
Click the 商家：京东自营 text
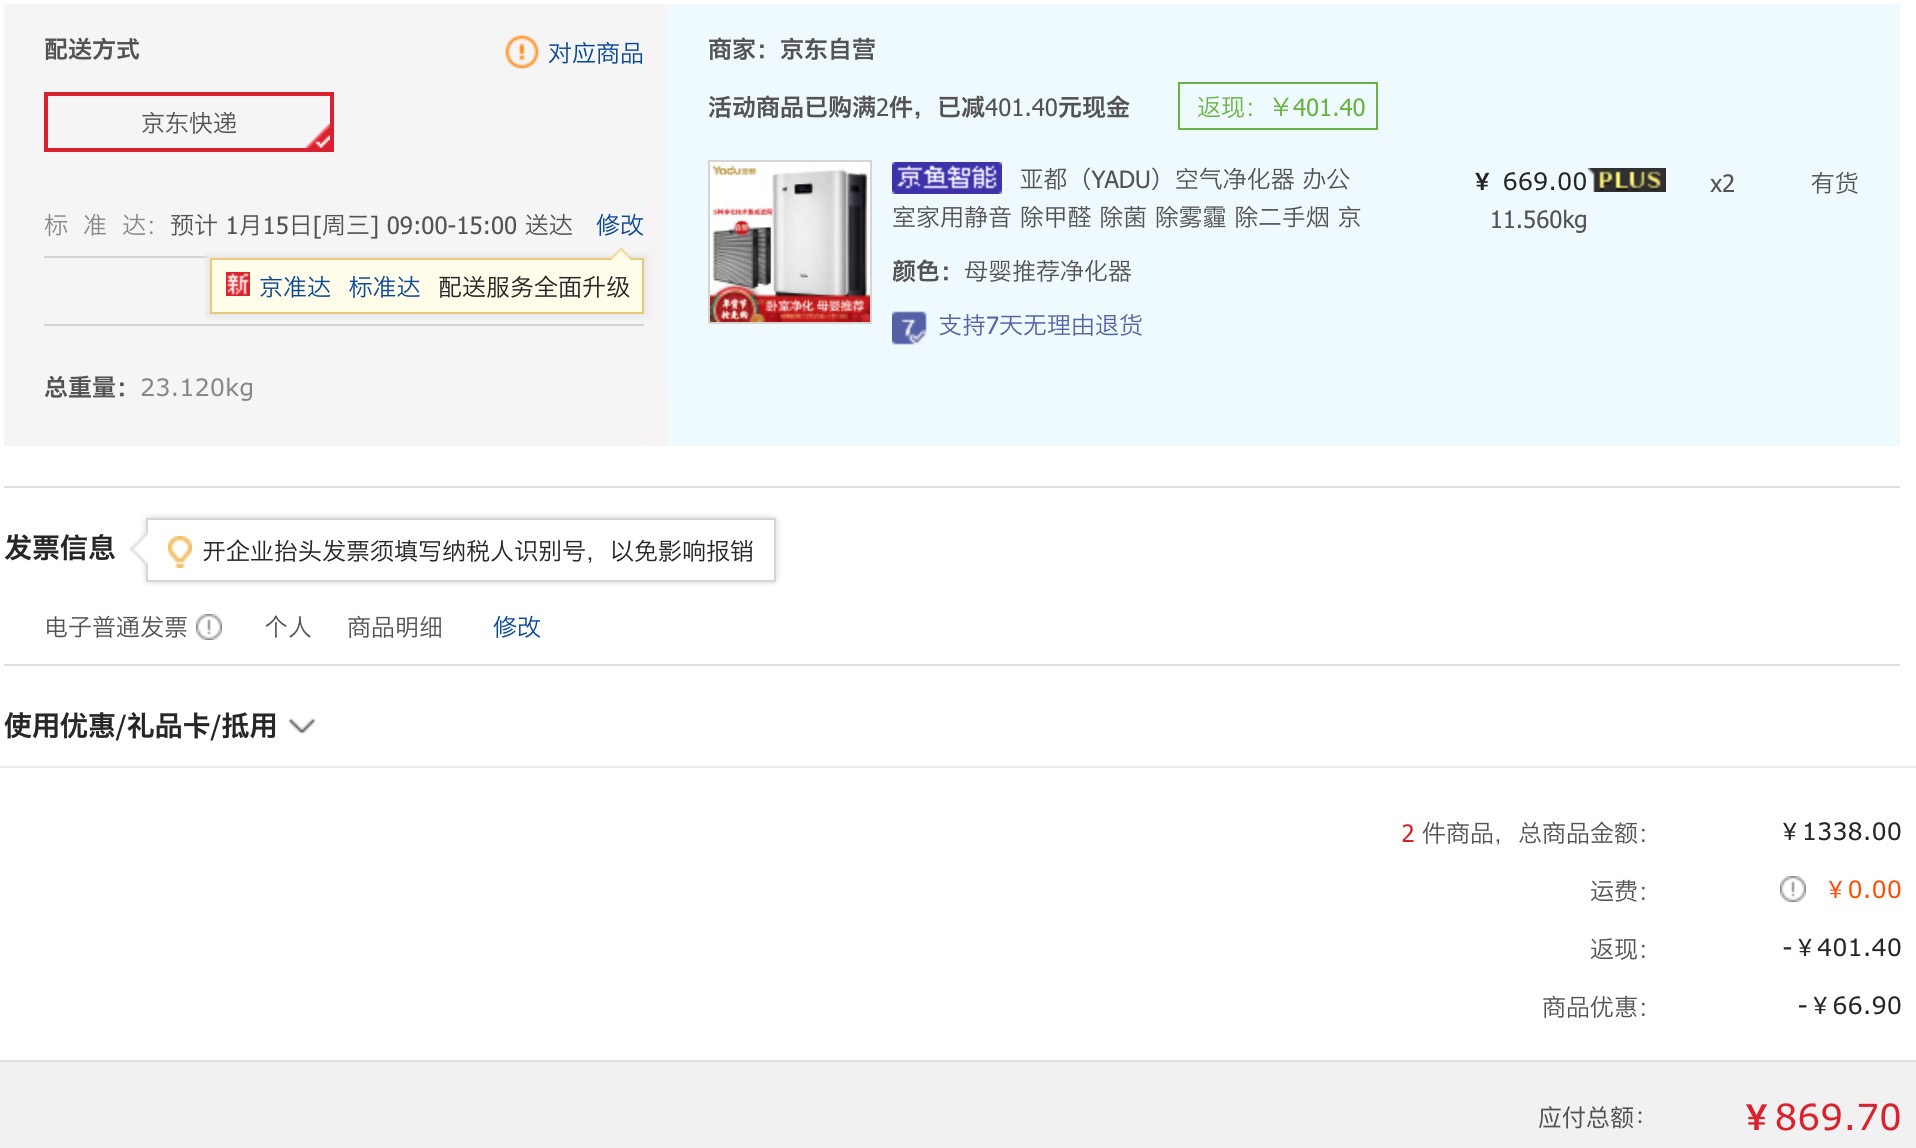791,49
